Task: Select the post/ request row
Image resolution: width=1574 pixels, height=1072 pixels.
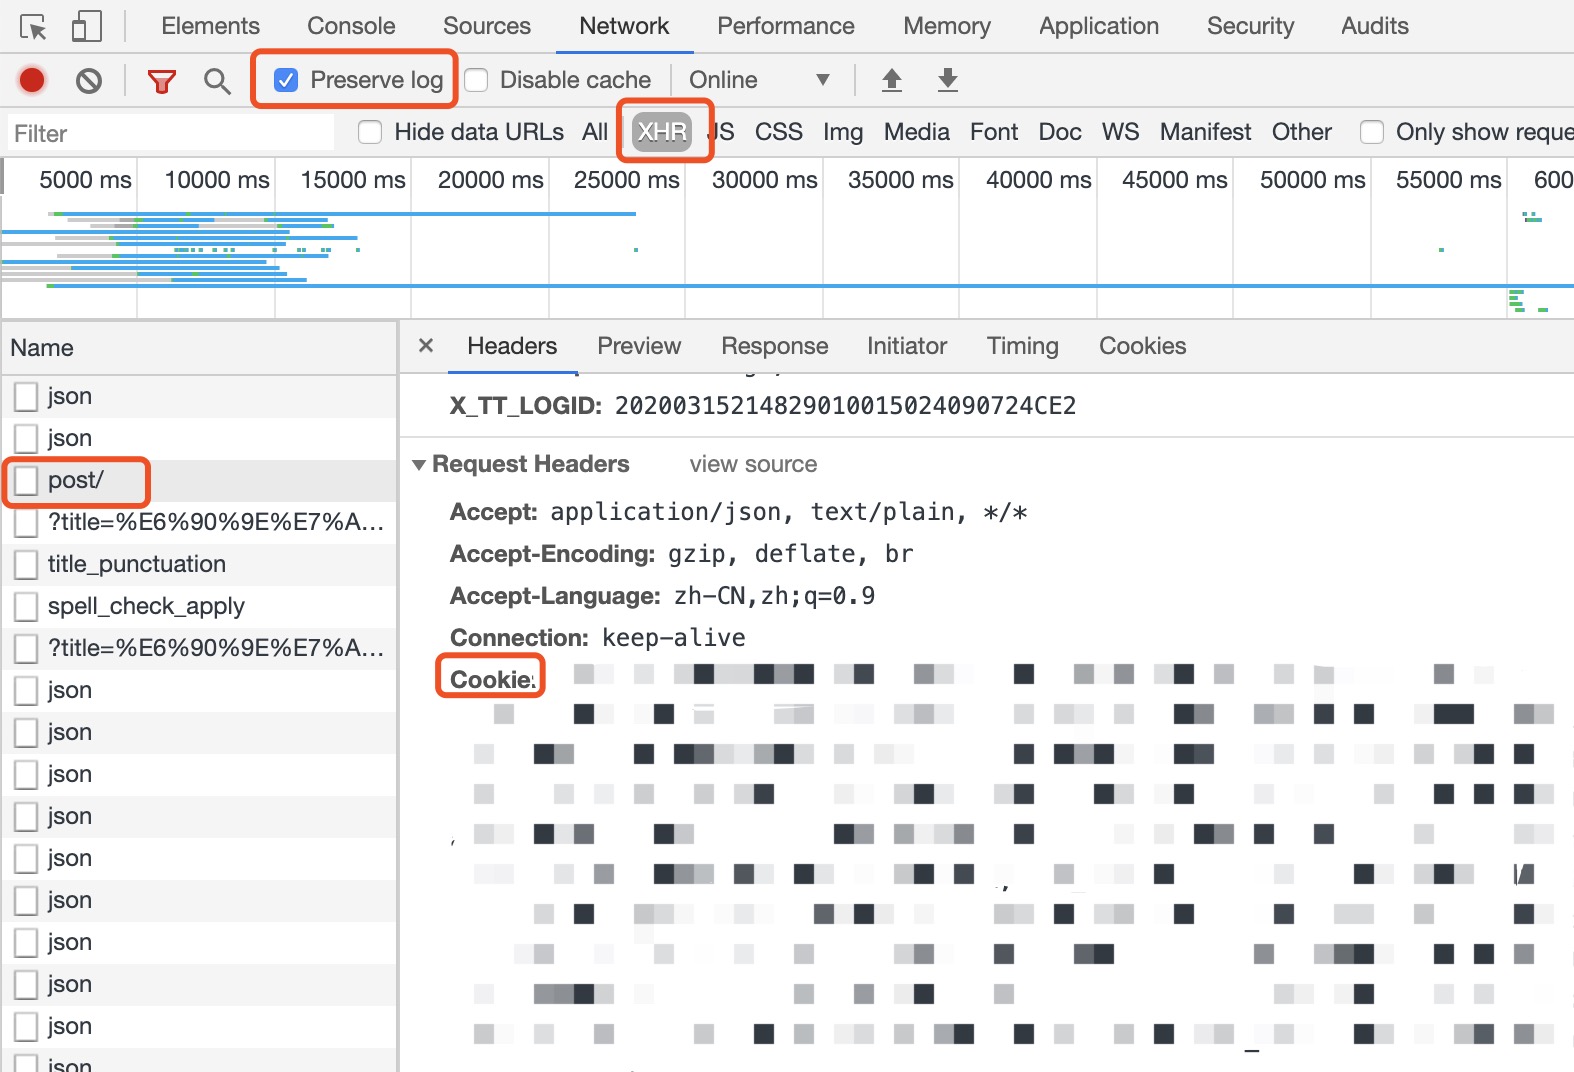Action: [x=199, y=480]
